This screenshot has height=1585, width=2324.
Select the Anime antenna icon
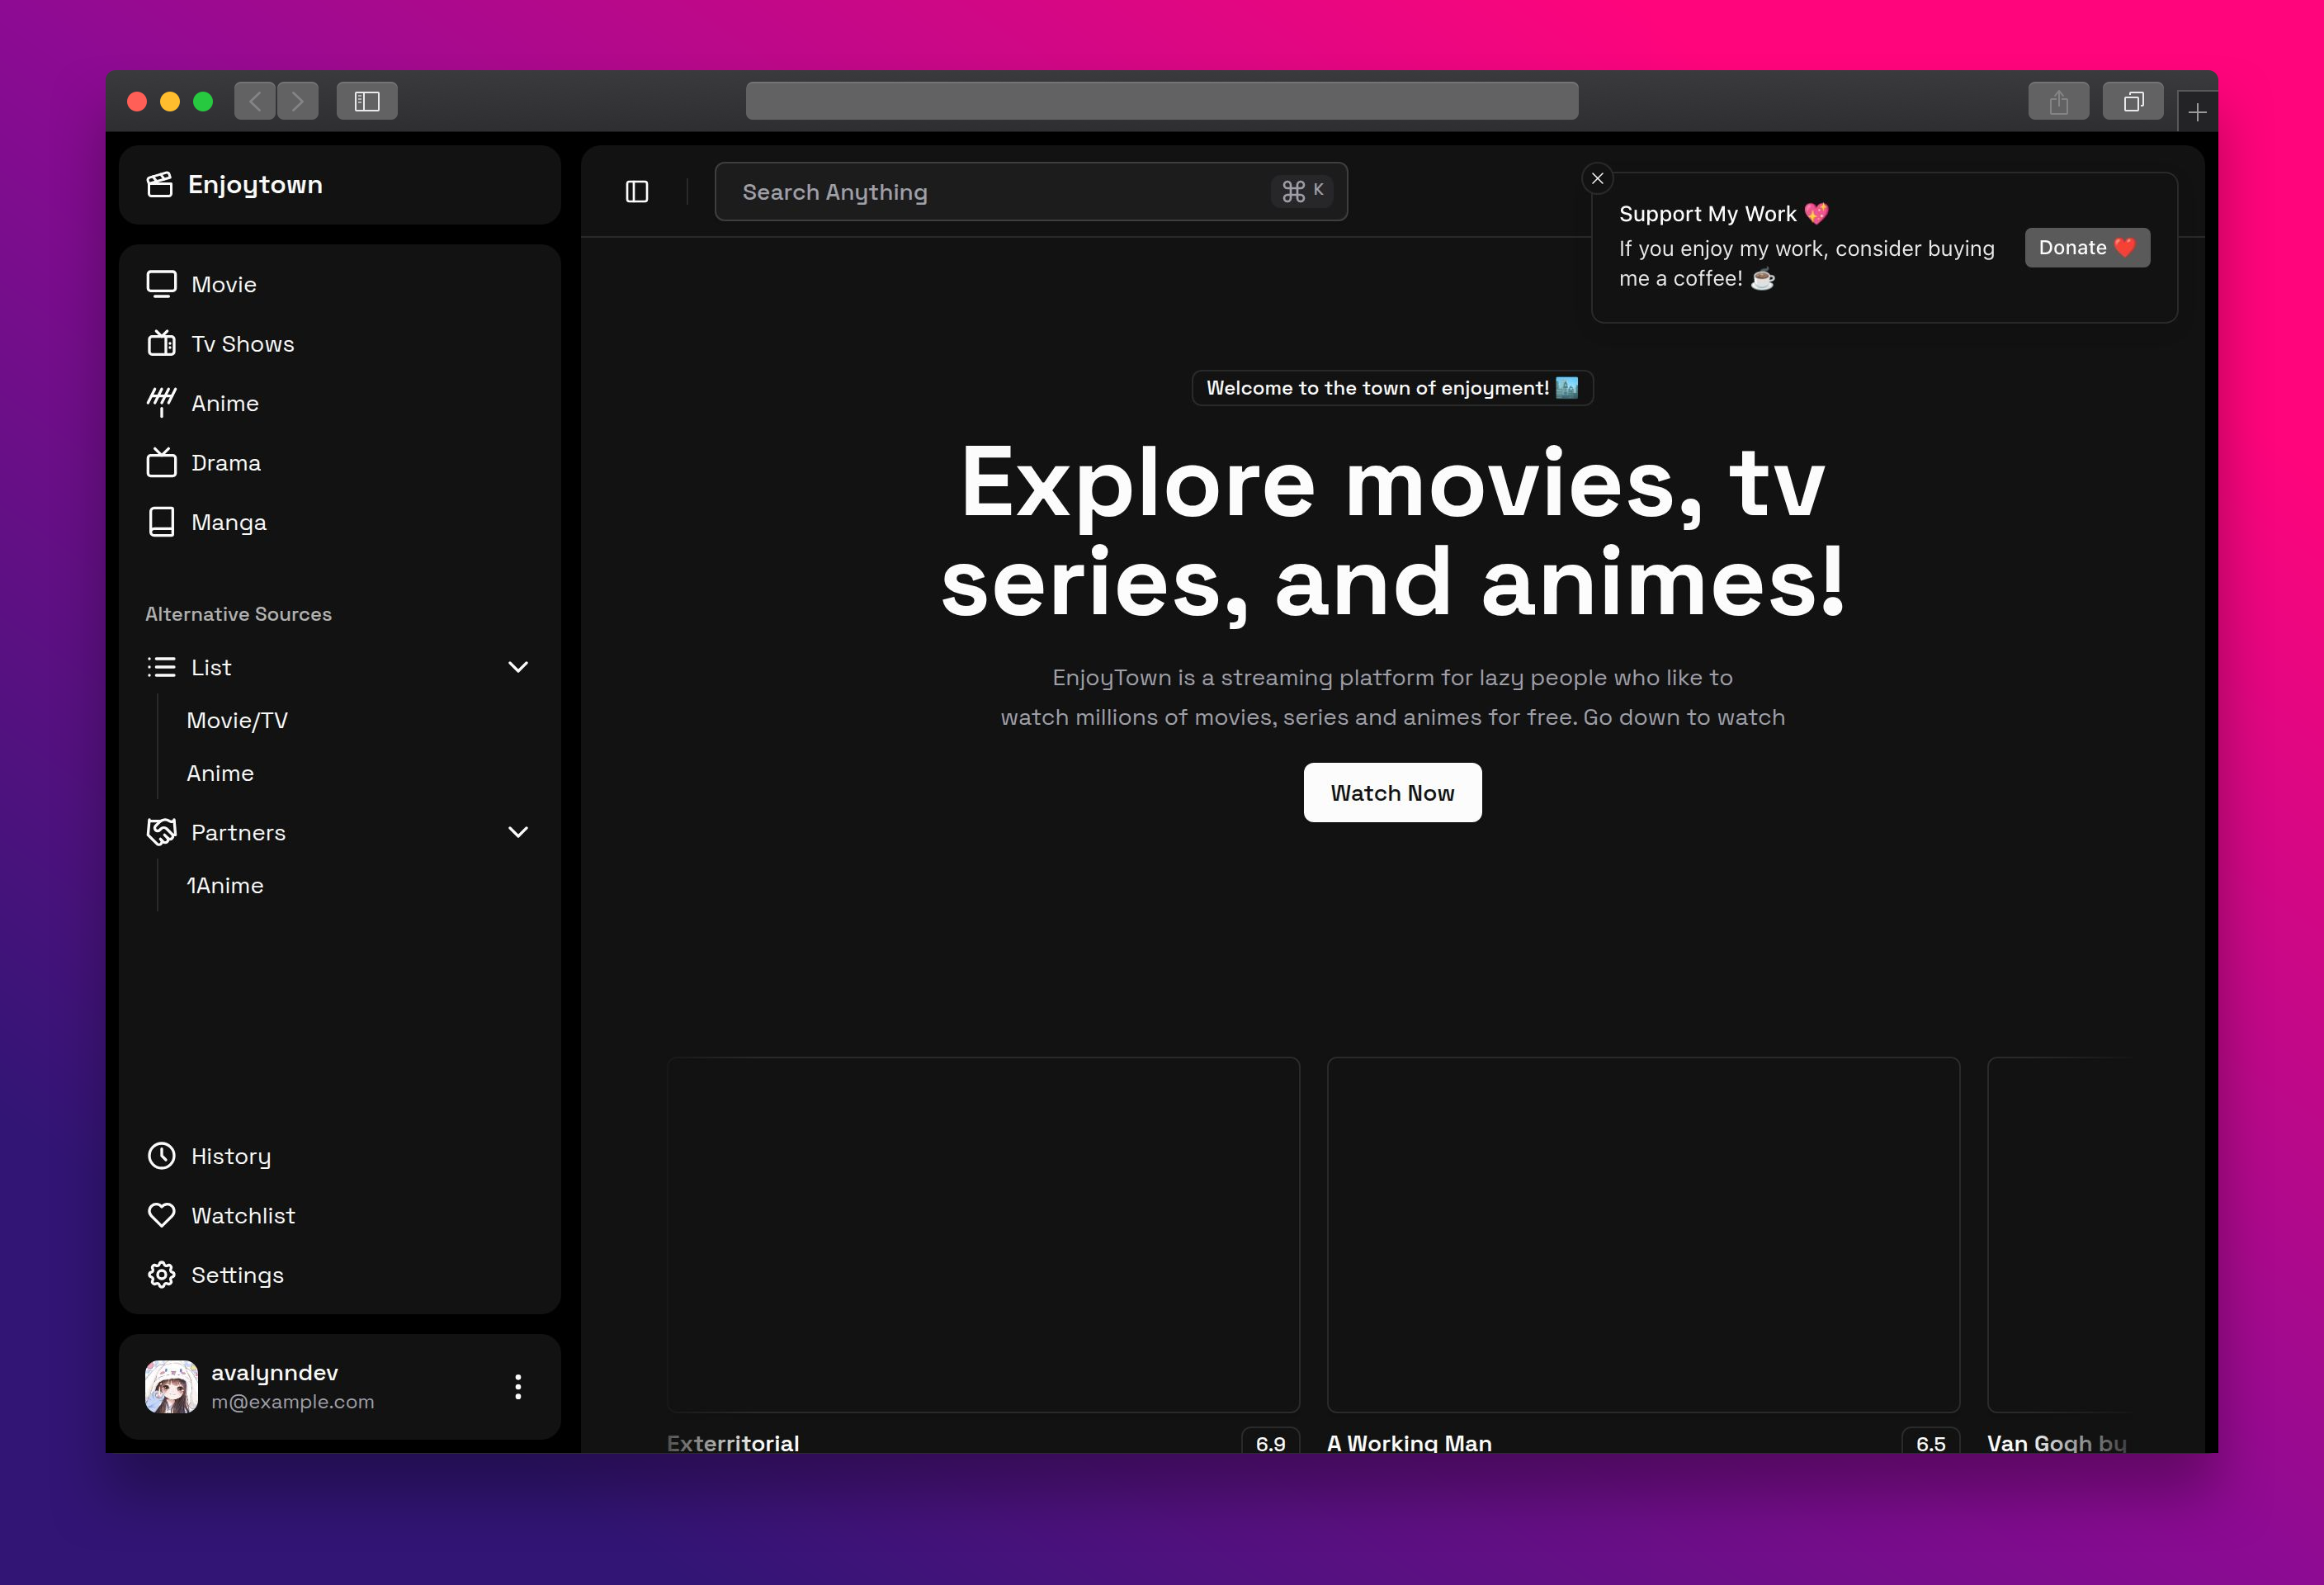click(x=161, y=403)
